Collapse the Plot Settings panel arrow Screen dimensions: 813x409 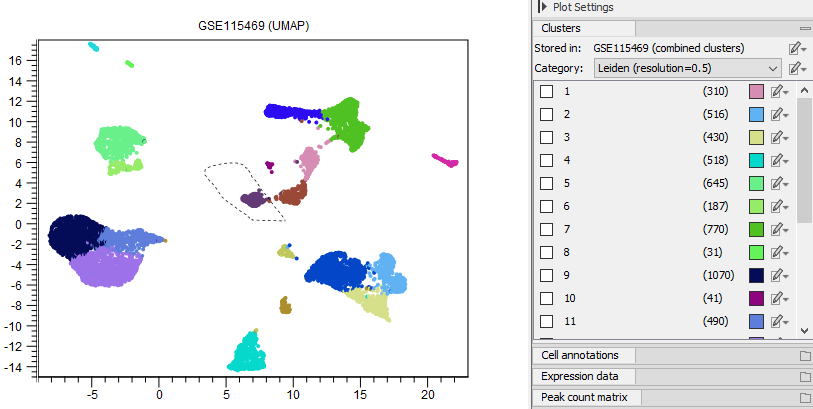(542, 7)
